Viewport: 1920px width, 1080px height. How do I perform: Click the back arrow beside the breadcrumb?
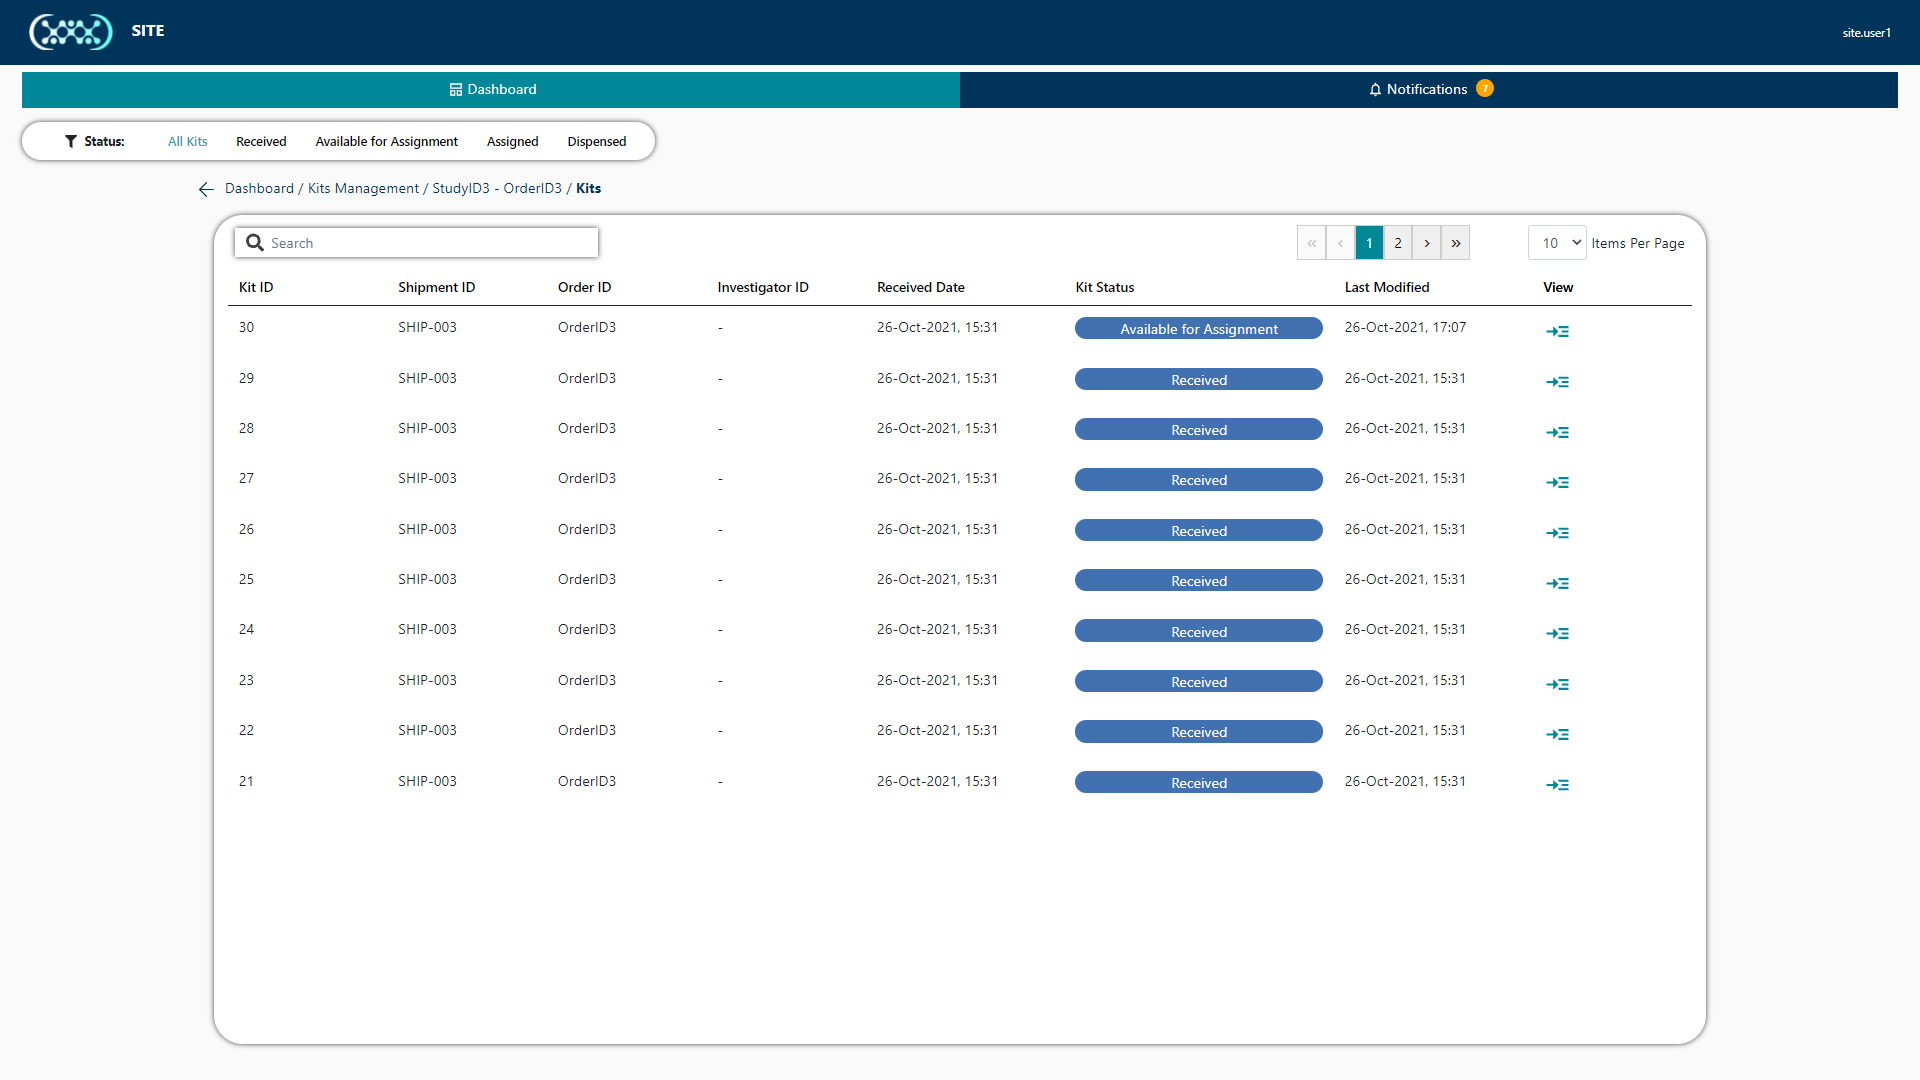205,189
